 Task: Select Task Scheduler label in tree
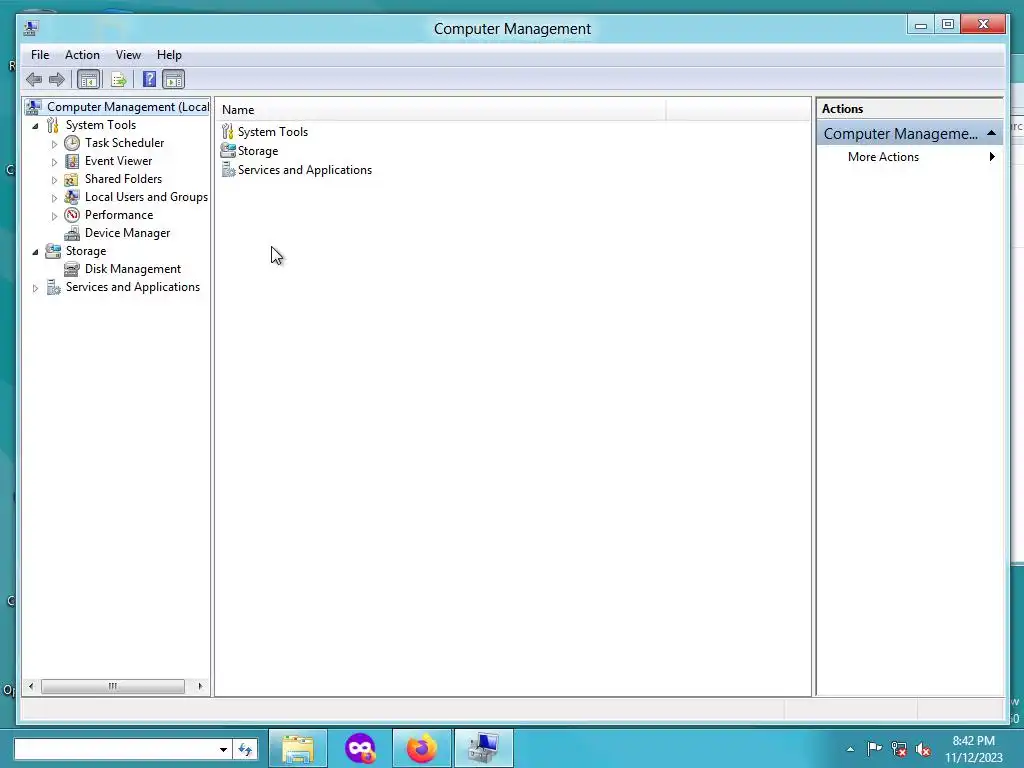pos(124,143)
